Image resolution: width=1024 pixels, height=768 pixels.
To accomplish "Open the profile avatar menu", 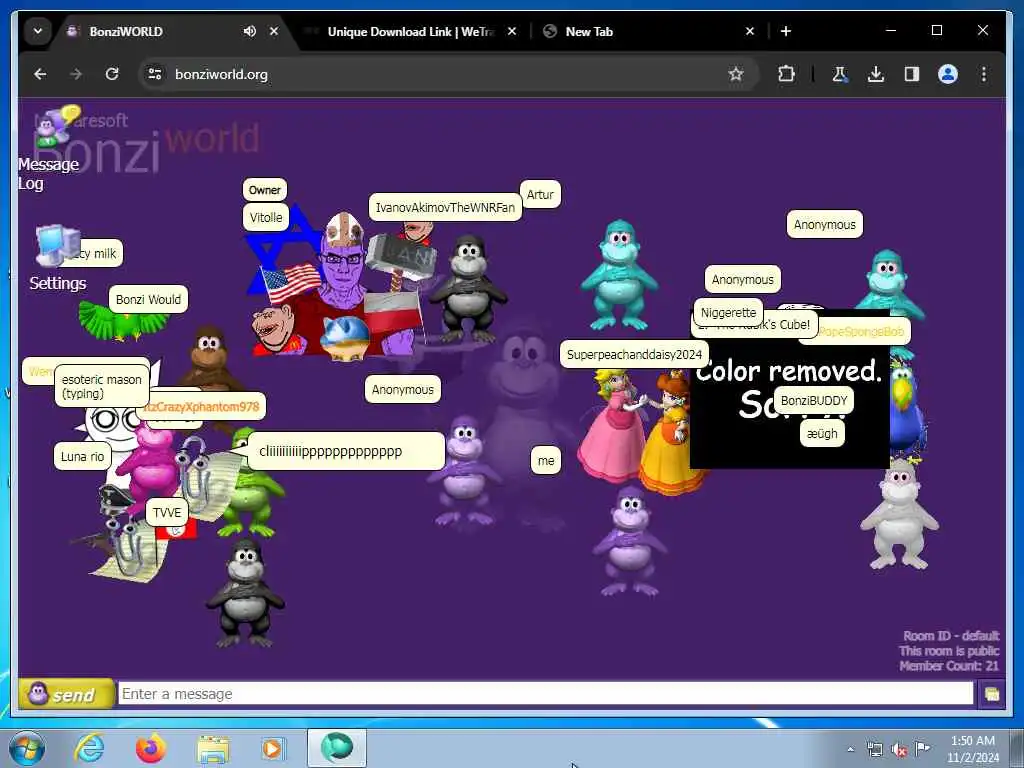I will (948, 74).
